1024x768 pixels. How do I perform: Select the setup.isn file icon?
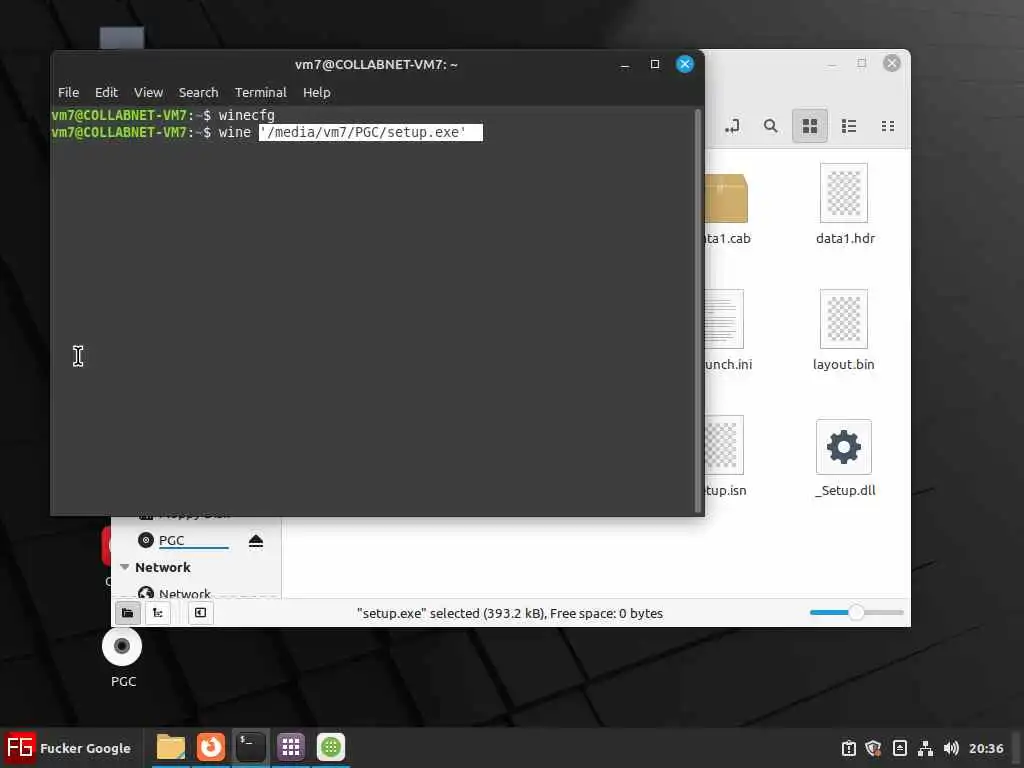725,445
